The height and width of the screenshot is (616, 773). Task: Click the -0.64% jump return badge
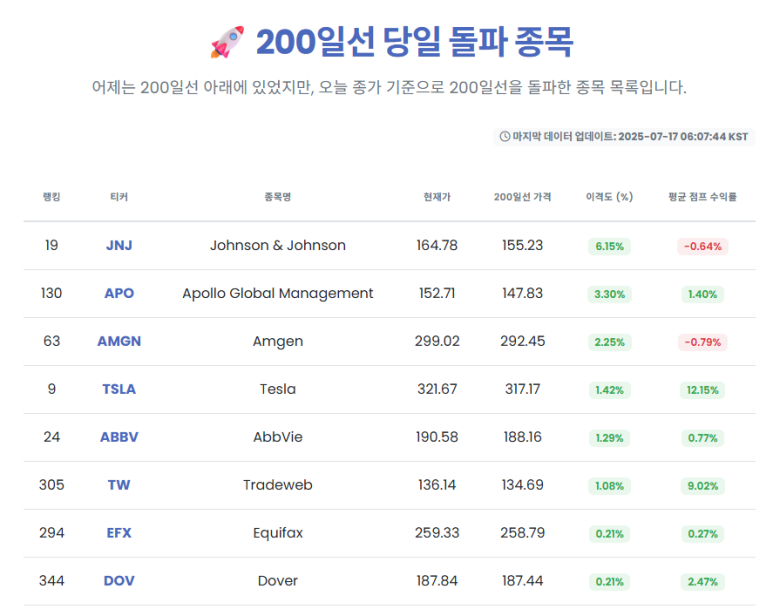coord(703,246)
